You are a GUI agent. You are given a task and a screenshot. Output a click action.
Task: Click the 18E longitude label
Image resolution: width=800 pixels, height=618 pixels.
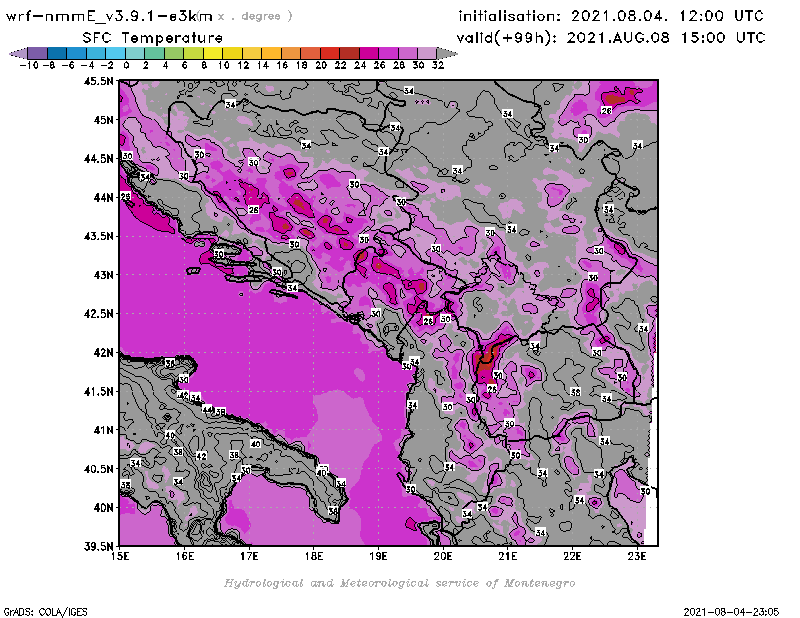314,556
